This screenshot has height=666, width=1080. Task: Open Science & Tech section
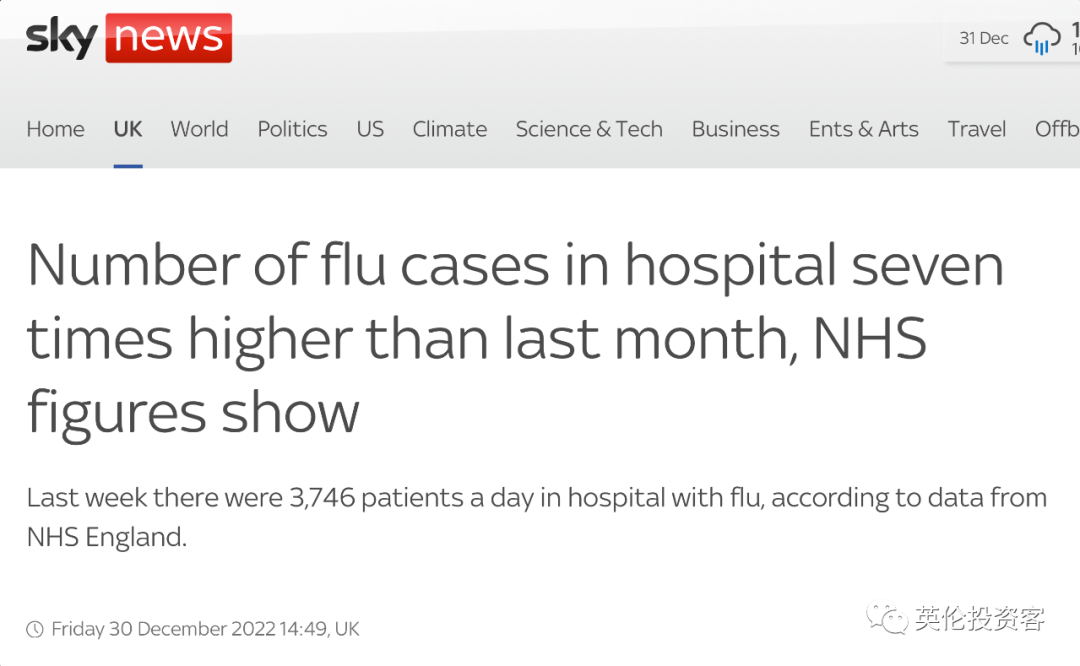pyautogui.click(x=589, y=129)
